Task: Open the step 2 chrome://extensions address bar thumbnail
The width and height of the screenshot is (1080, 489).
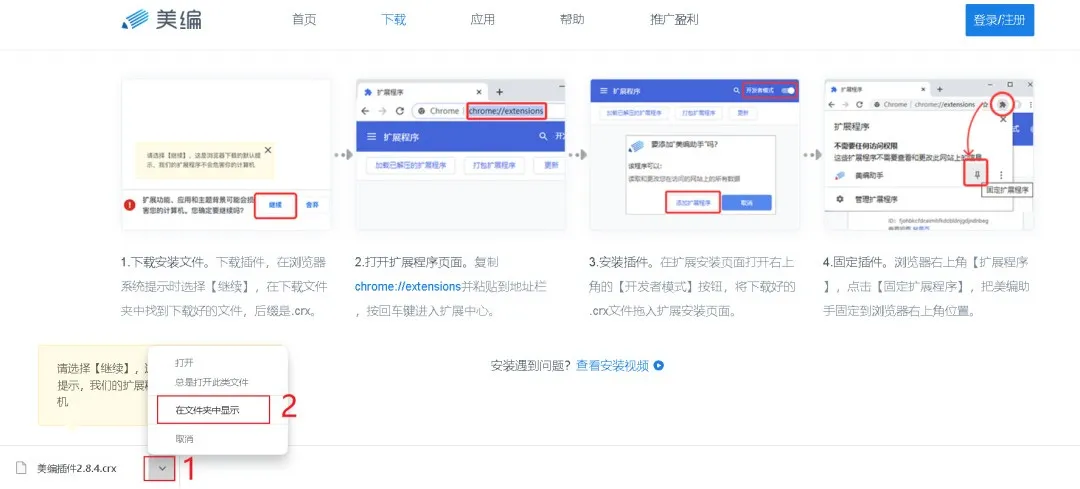Action: click(x=460, y=154)
